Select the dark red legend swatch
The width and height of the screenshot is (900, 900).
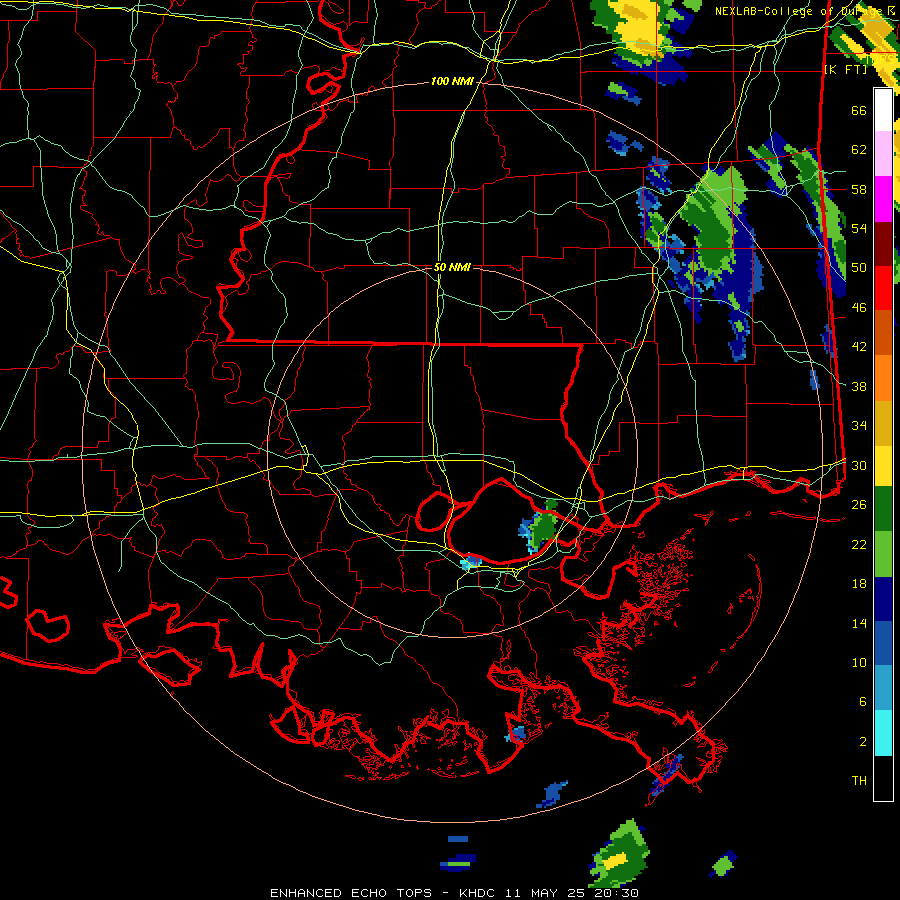[883, 244]
